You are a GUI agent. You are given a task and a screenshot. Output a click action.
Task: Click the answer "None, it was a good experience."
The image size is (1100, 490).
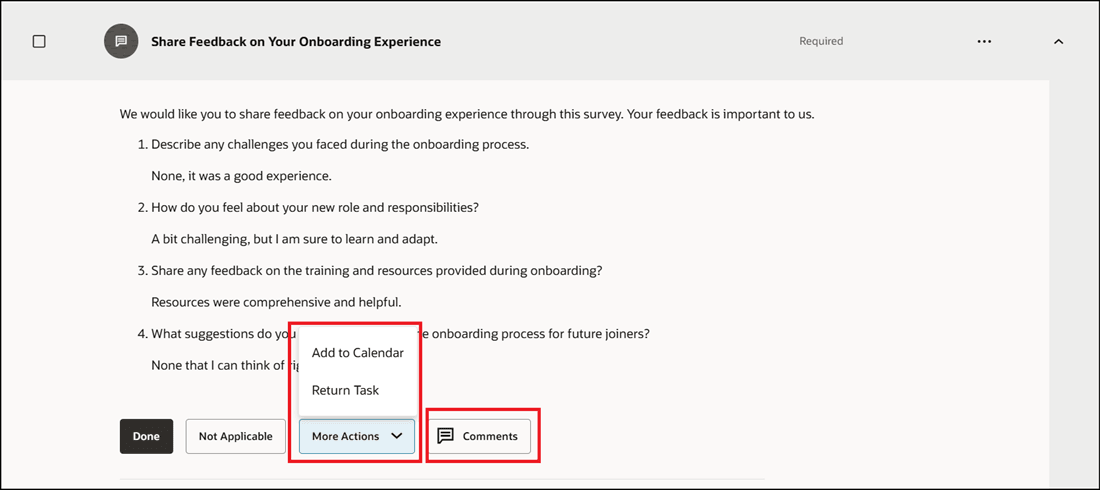[x=241, y=177]
